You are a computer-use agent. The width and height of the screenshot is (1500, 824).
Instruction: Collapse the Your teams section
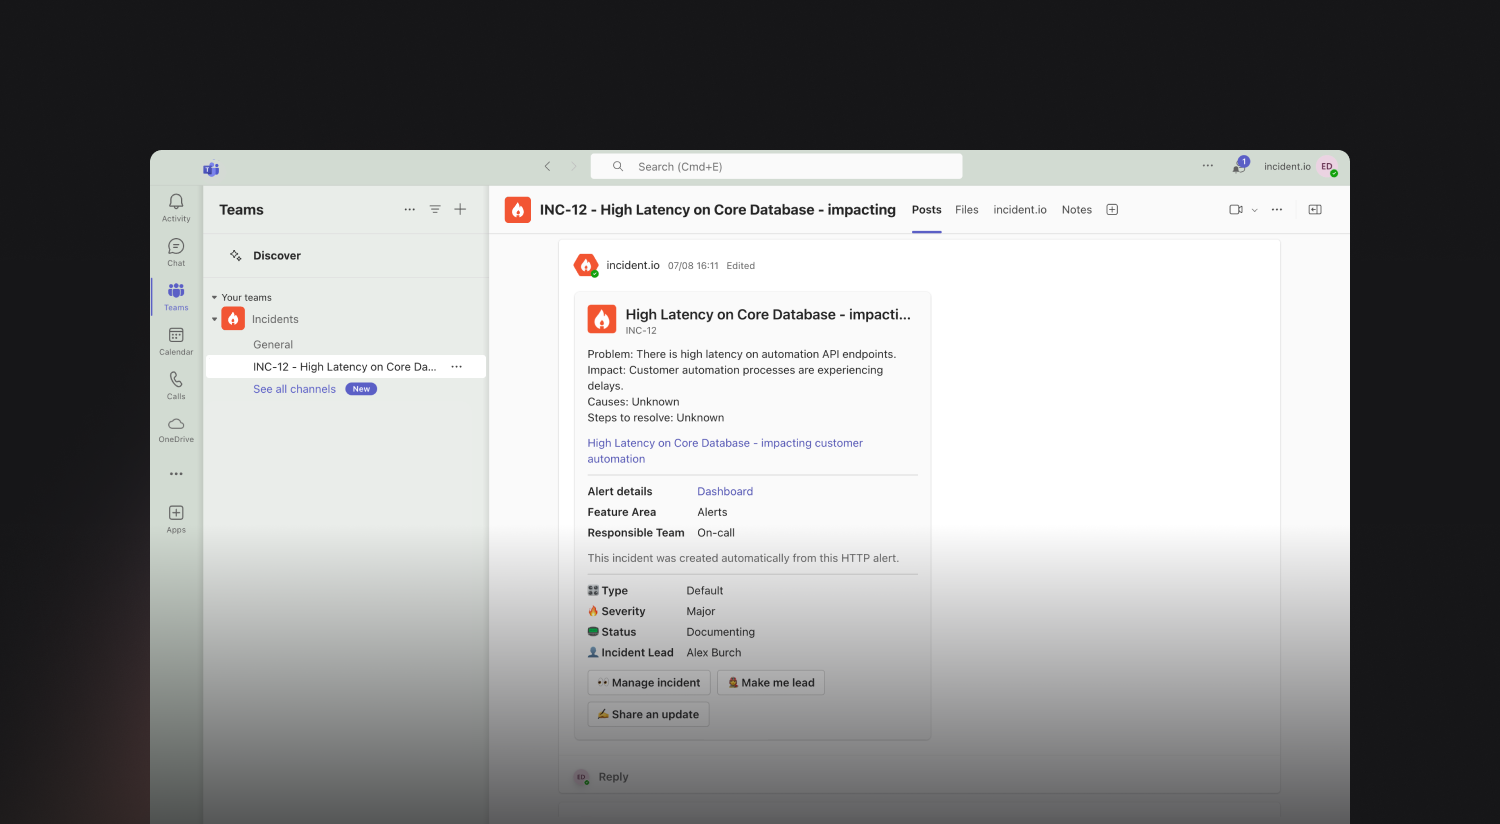pos(214,298)
